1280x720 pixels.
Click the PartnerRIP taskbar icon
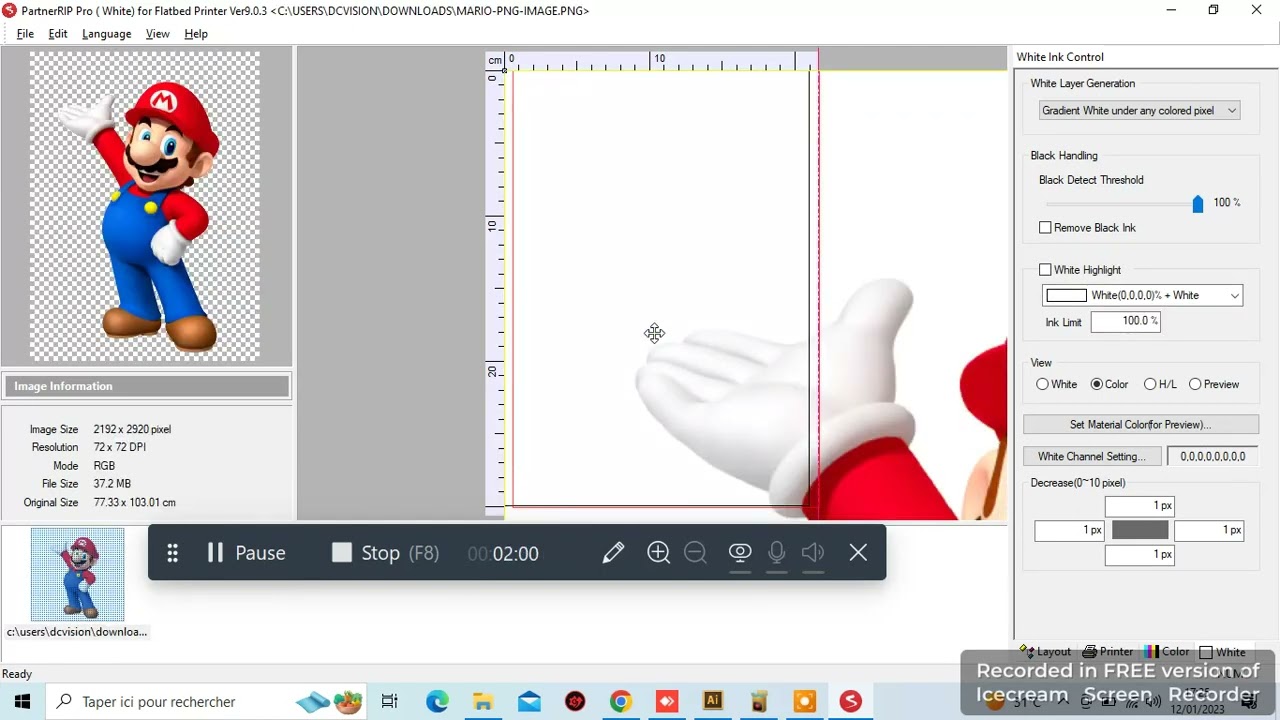(x=851, y=702)
